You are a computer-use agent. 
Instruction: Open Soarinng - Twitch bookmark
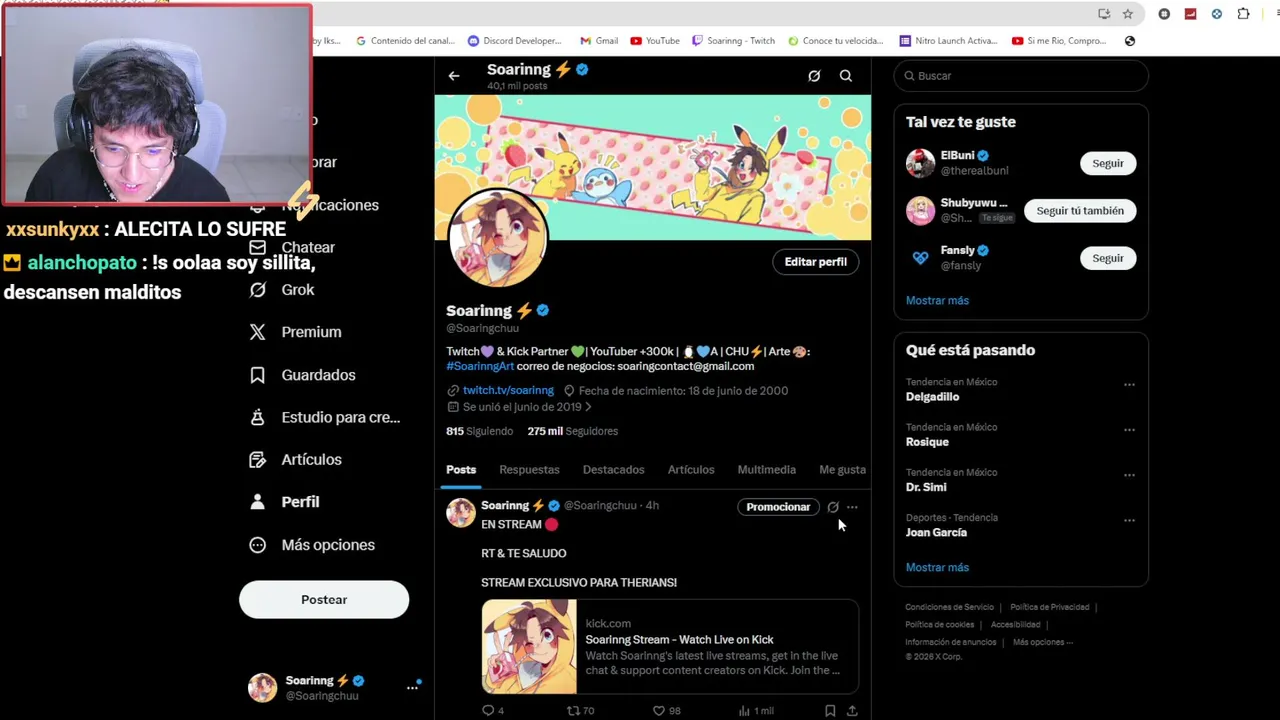(734, 41)
